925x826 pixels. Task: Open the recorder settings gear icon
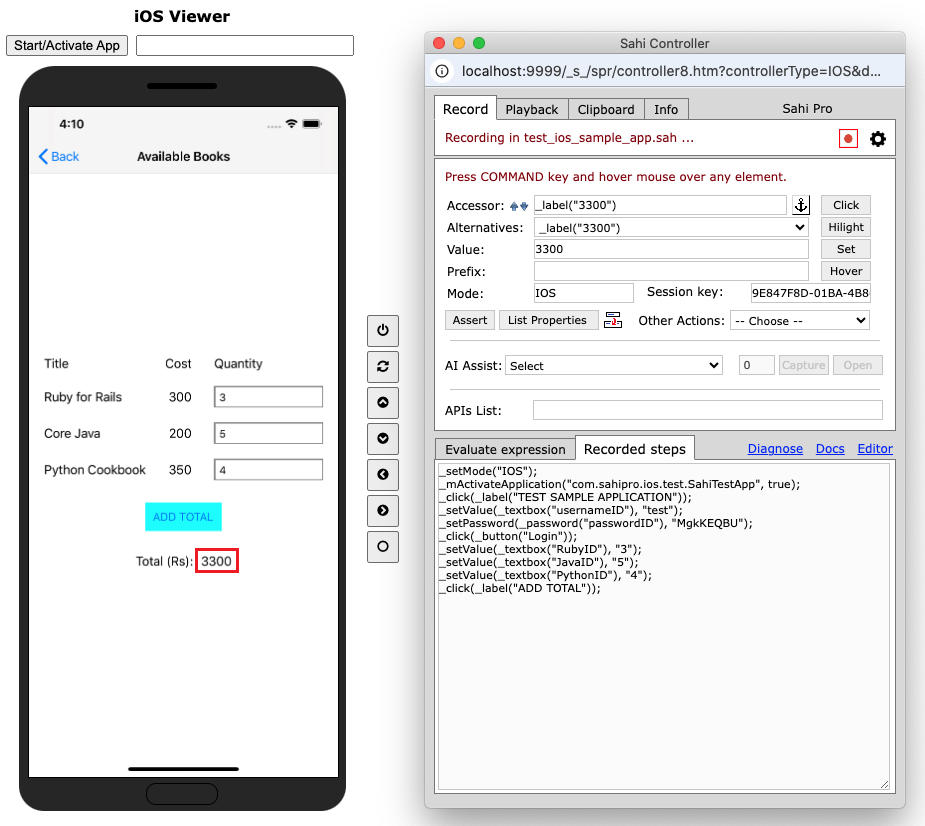[x=878, y=139]
